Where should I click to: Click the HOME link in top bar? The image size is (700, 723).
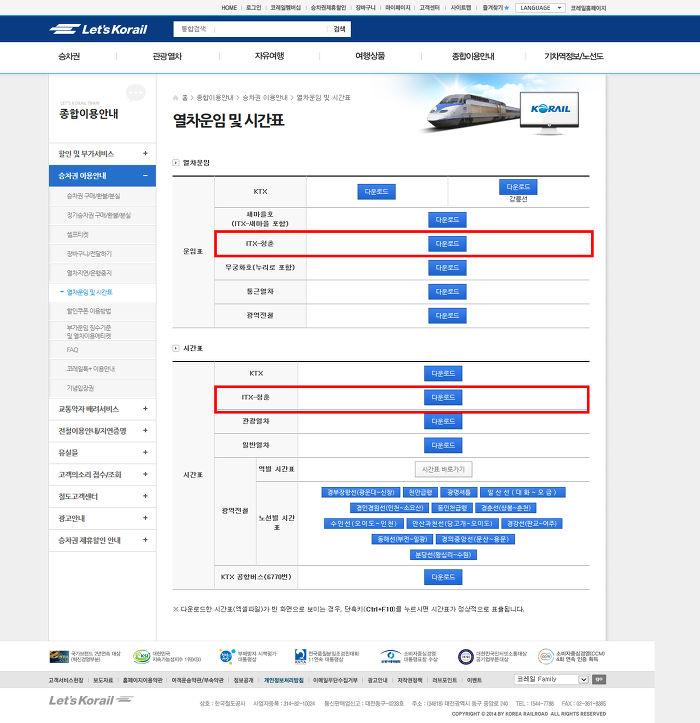click(x=229, y=8)
